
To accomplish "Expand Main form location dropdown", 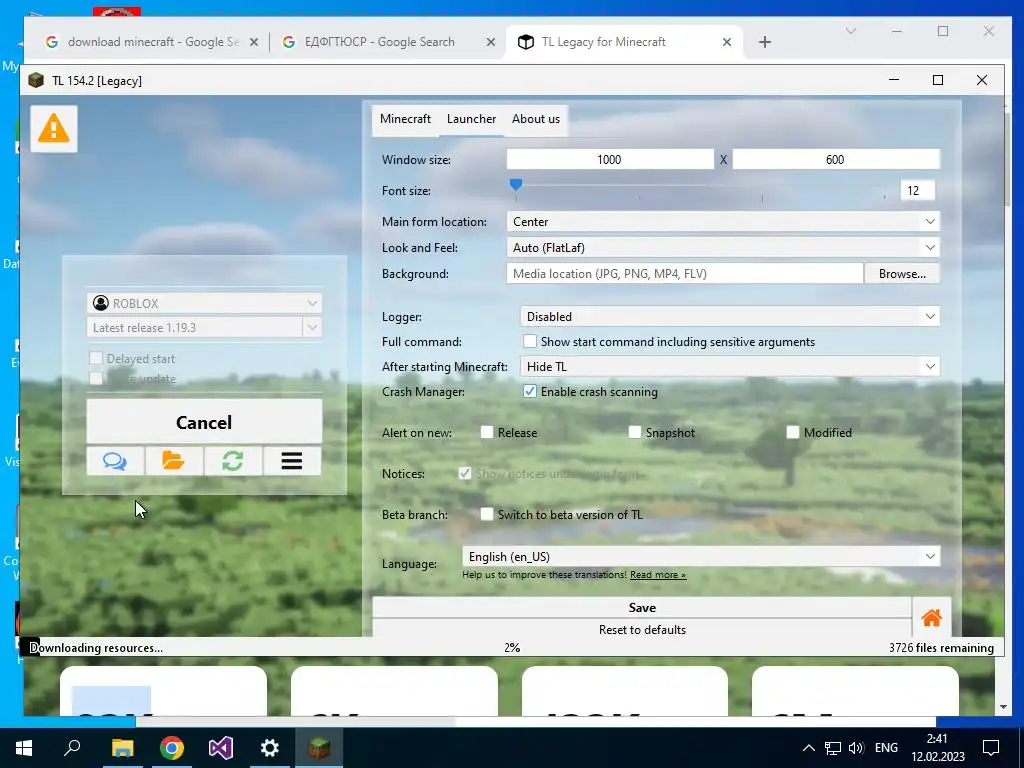I will [x=930, y=221].
